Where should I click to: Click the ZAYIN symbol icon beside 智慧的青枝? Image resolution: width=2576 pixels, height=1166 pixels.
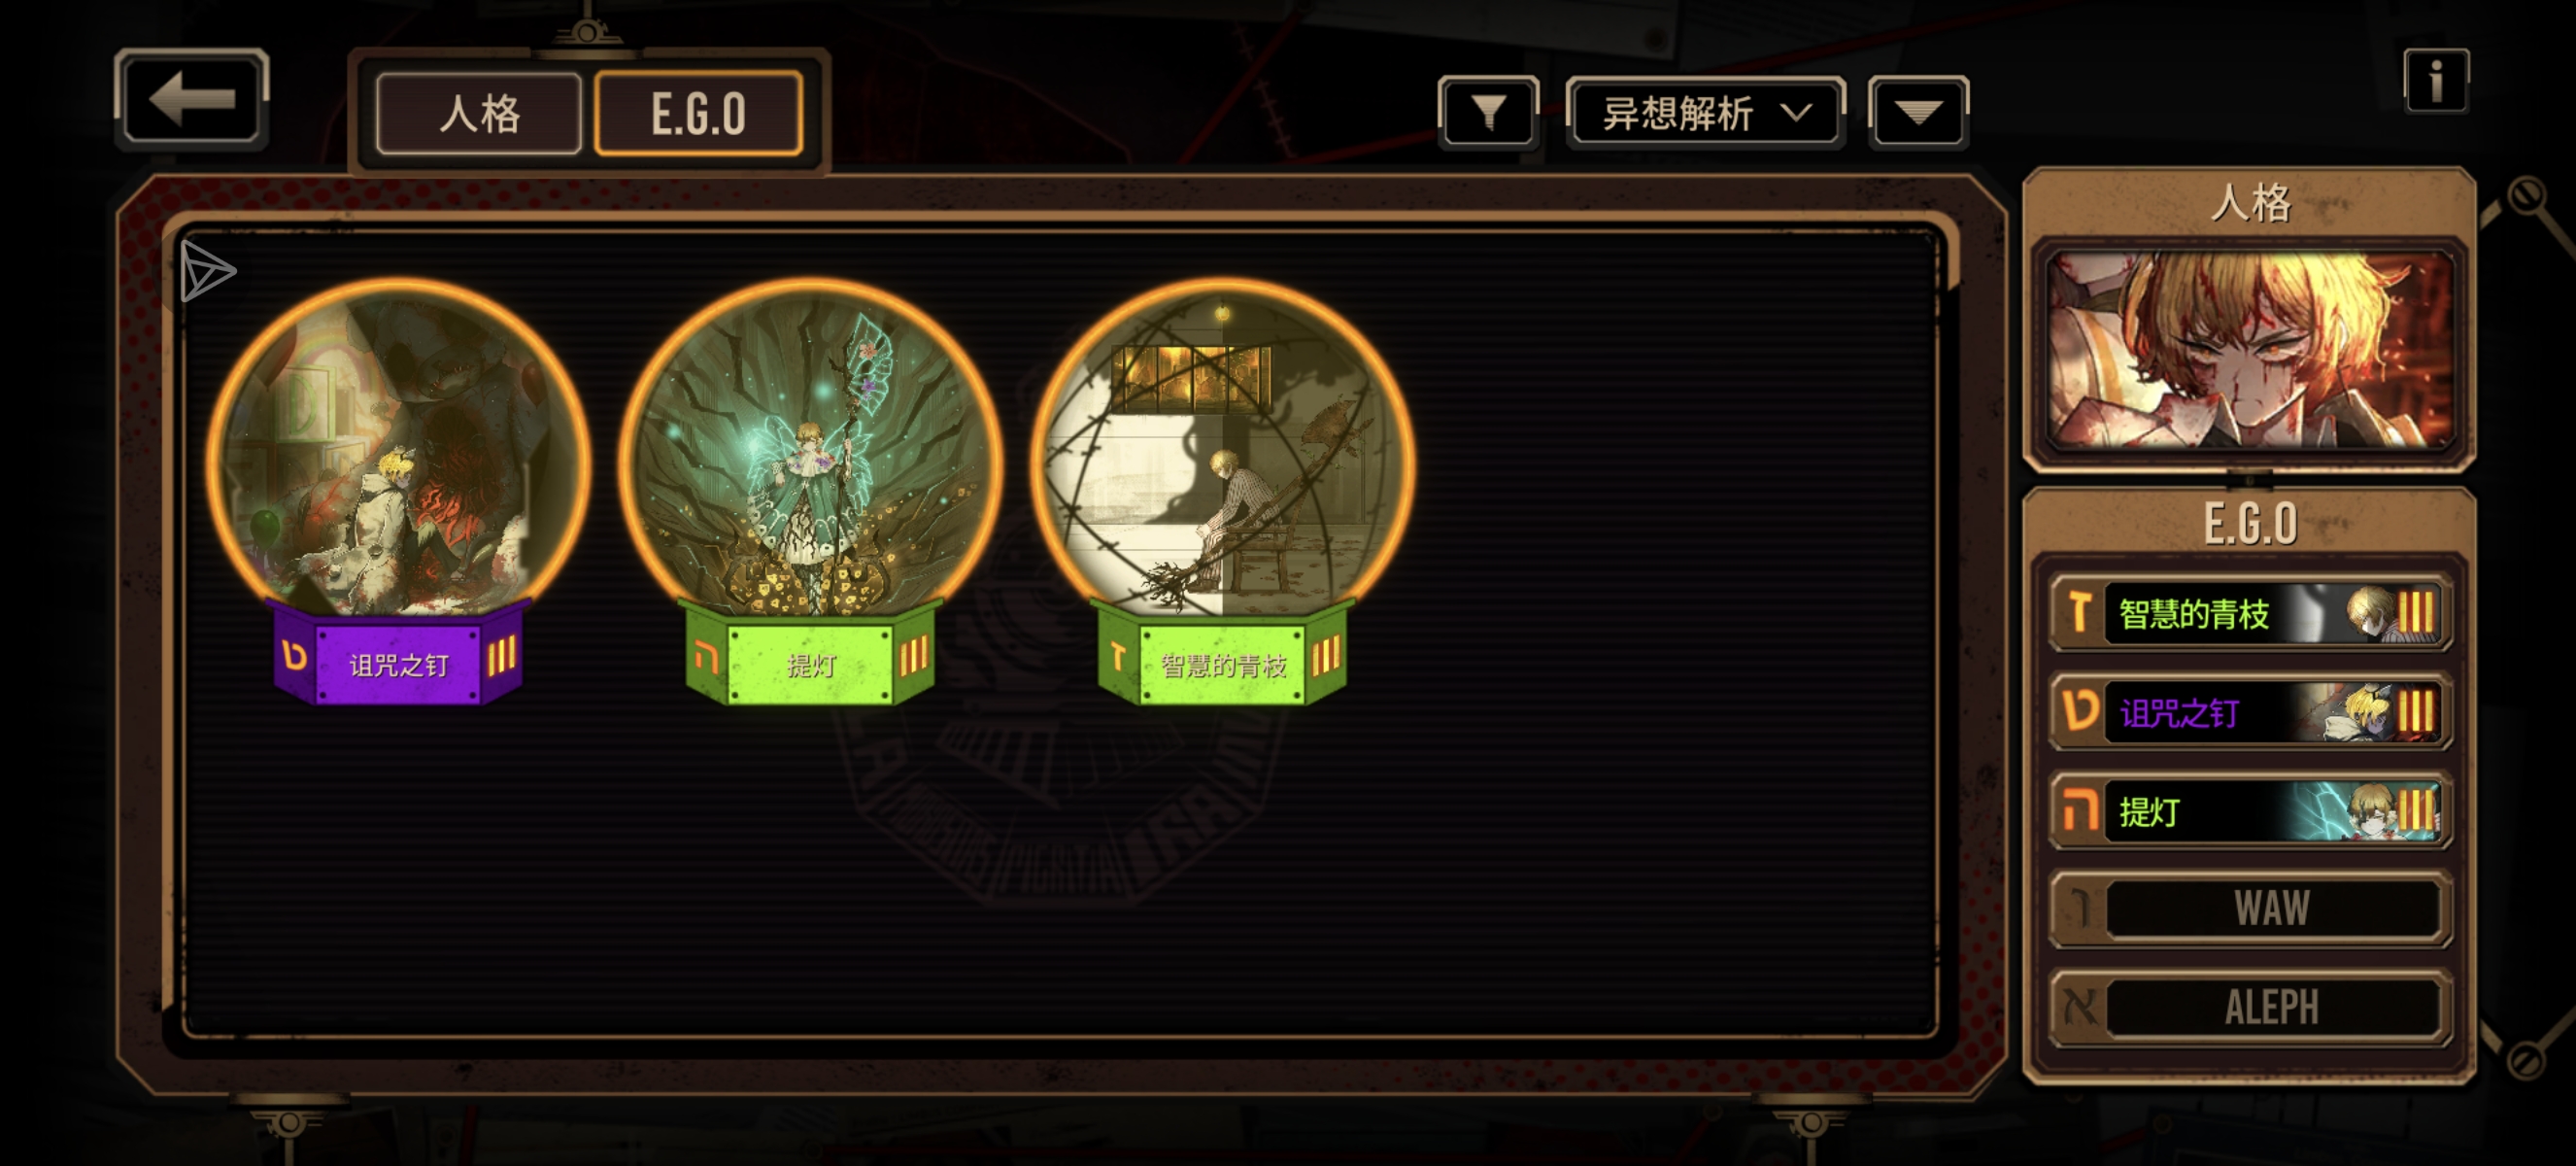coord(2079,613)
